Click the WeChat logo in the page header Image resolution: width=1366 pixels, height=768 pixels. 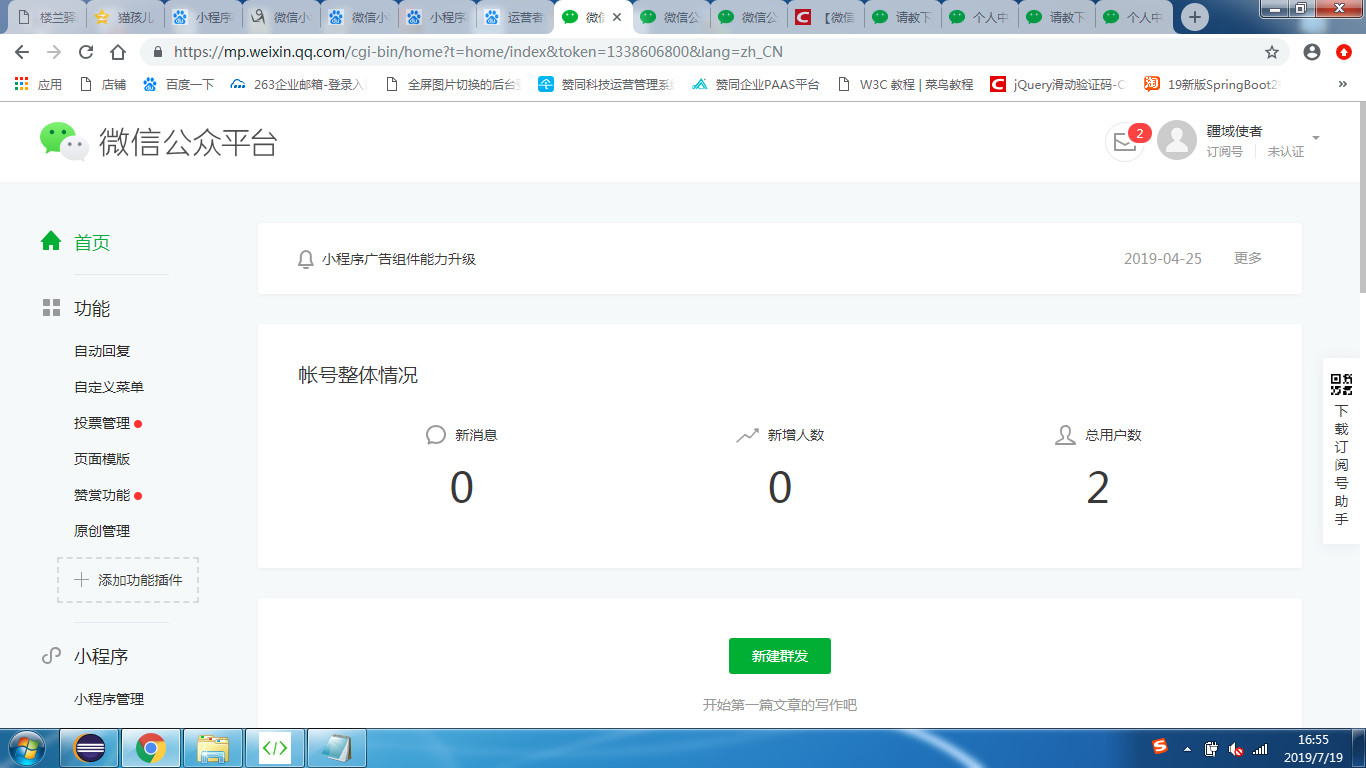coord(64,141)
